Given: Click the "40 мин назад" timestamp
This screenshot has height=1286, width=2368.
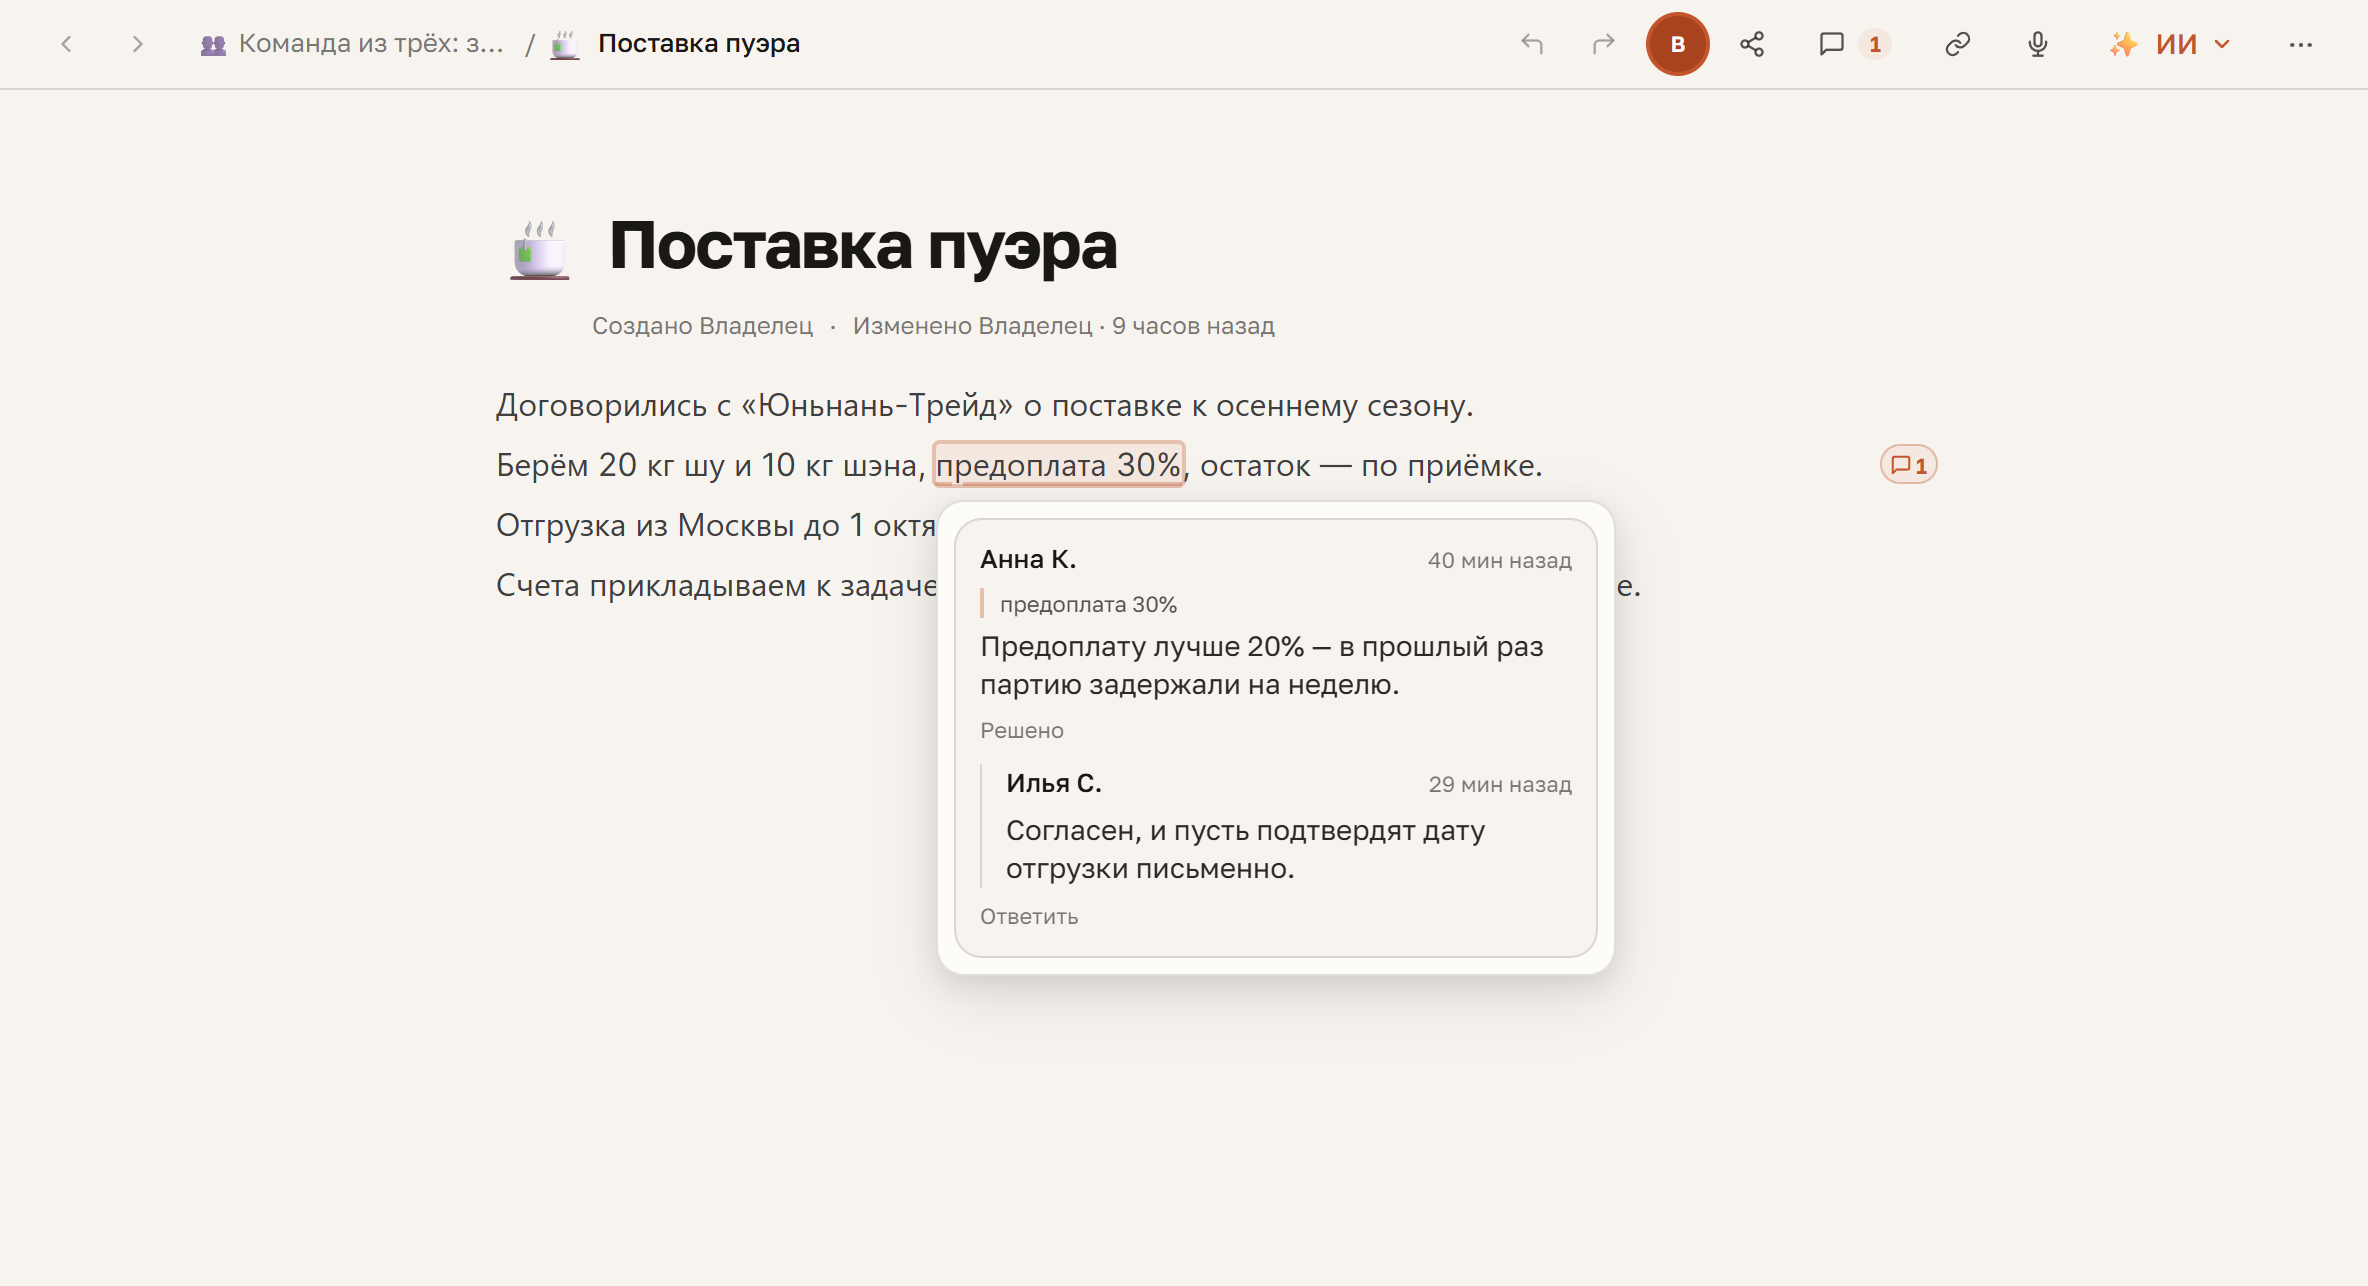Looking at the screenshot, I should (1500, 561).
